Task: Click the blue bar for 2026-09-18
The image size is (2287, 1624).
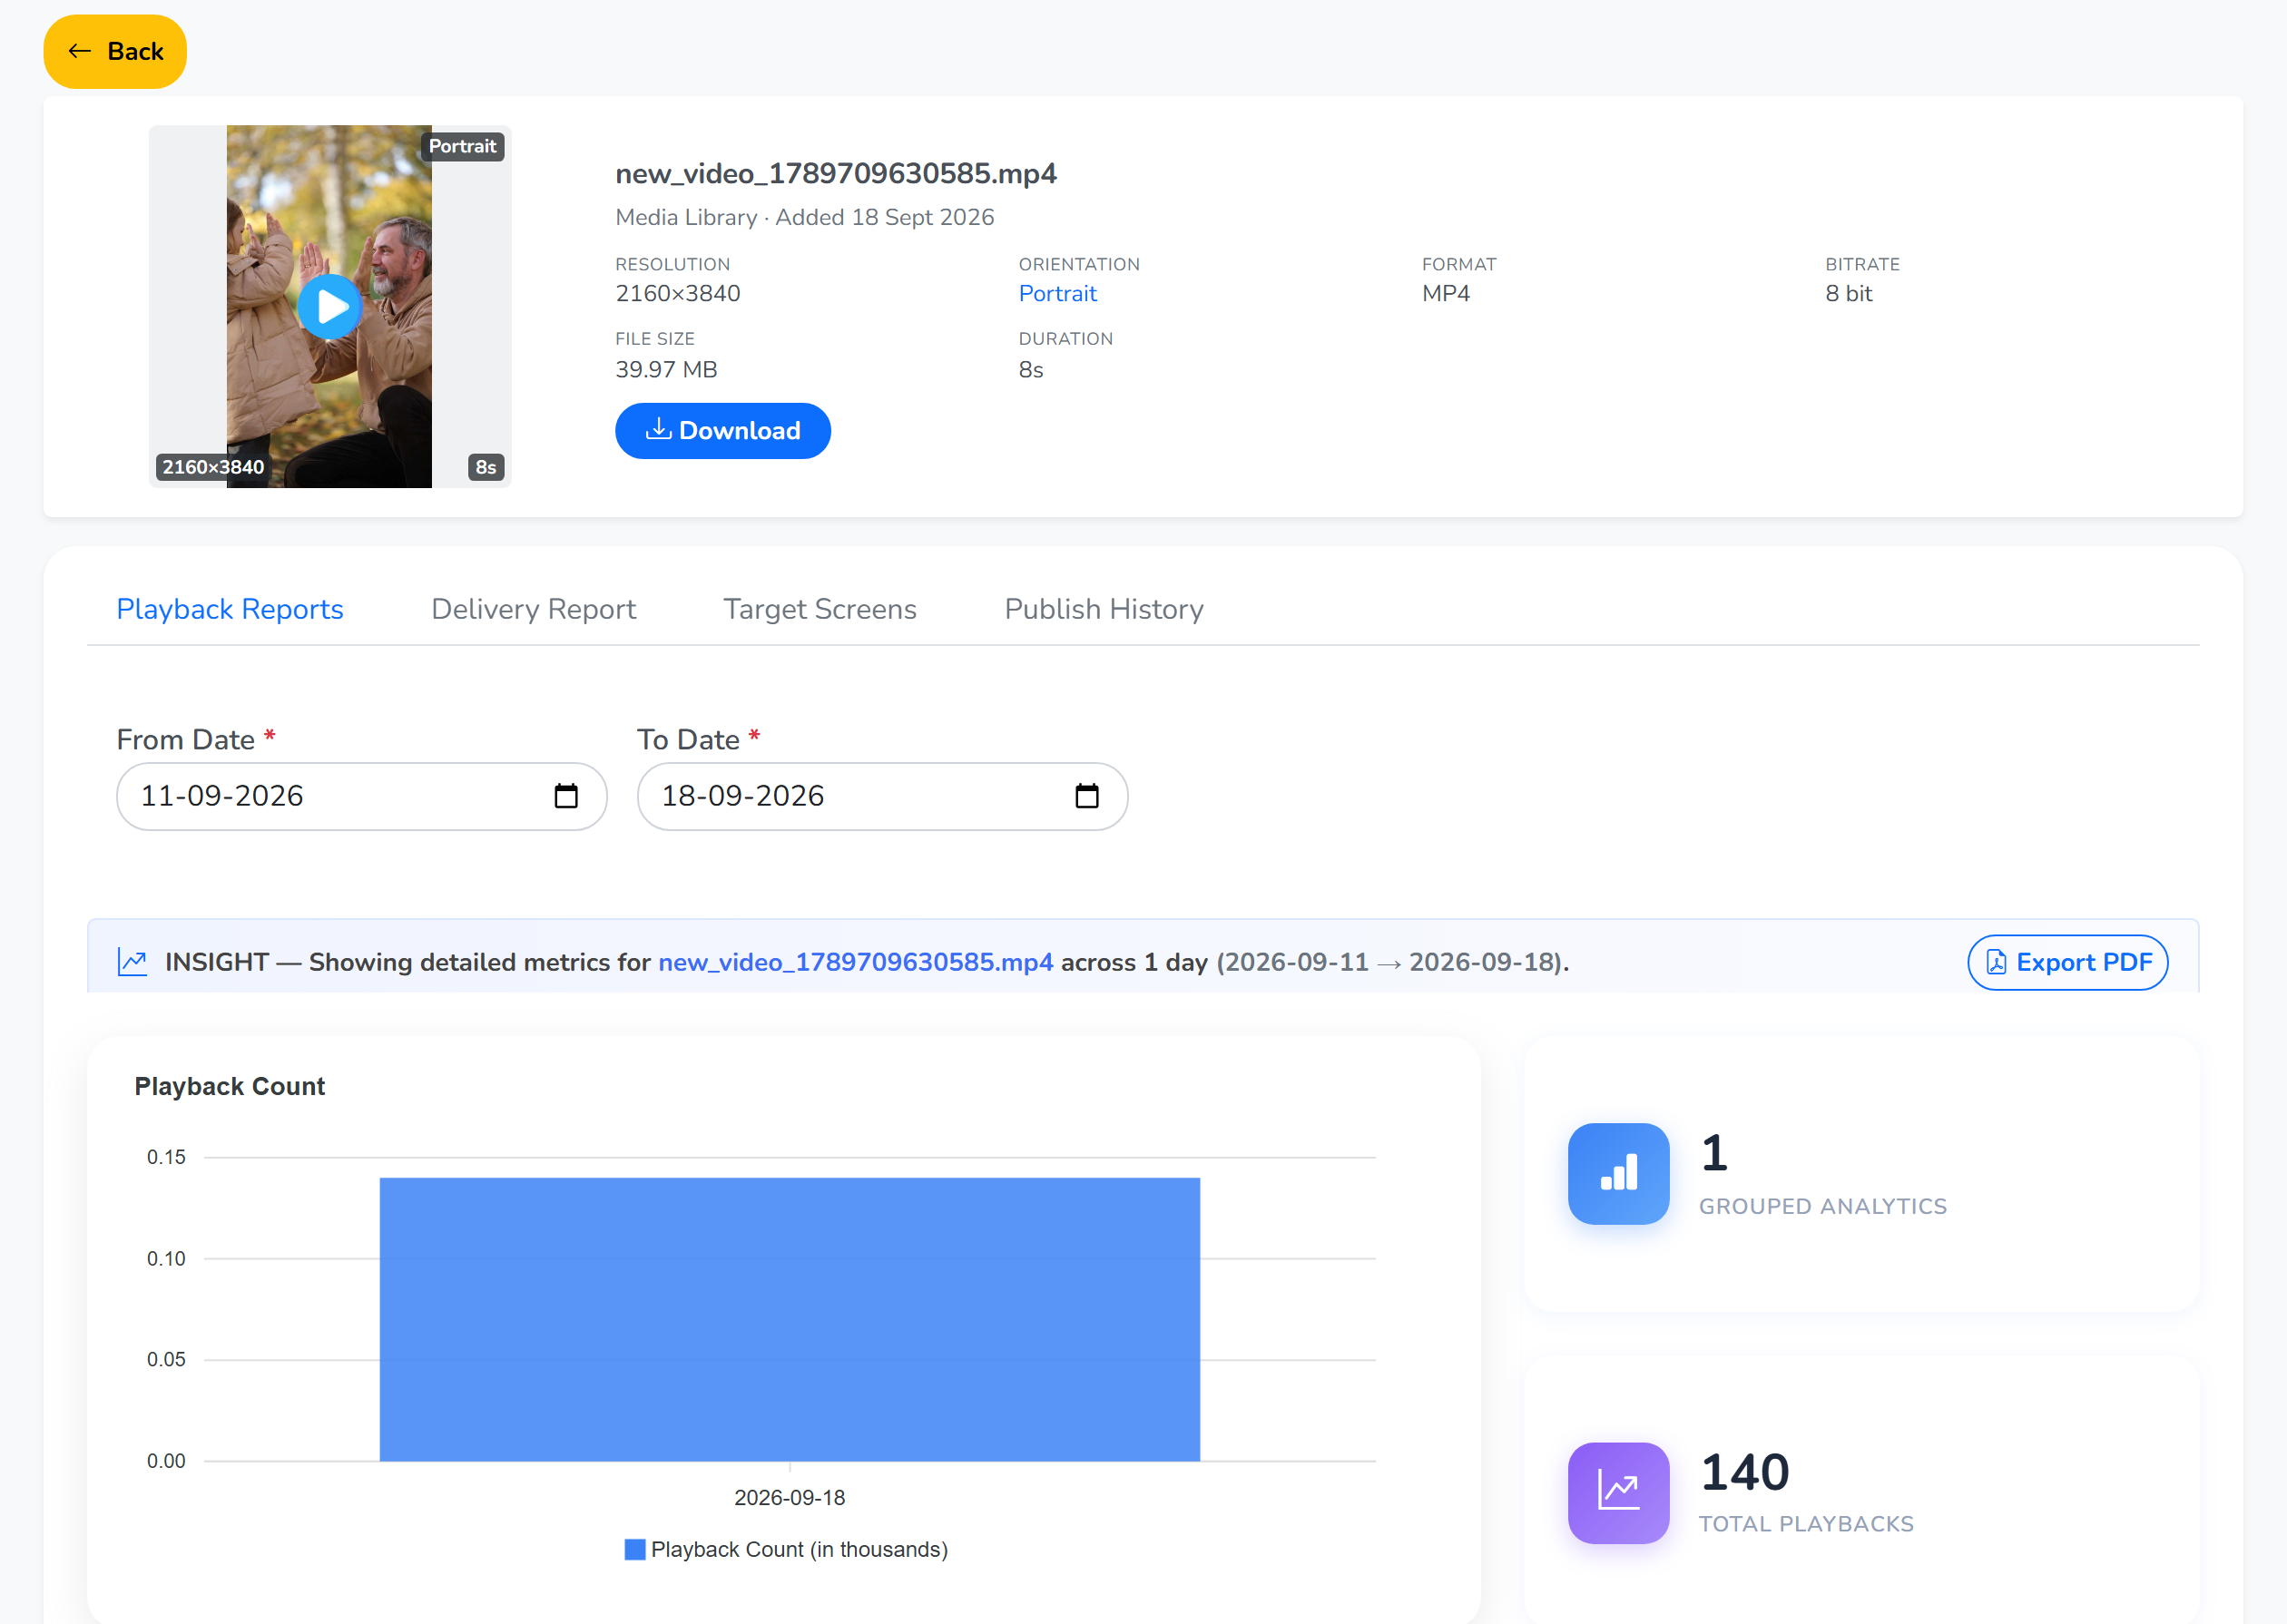Action: coord(790,1319)
